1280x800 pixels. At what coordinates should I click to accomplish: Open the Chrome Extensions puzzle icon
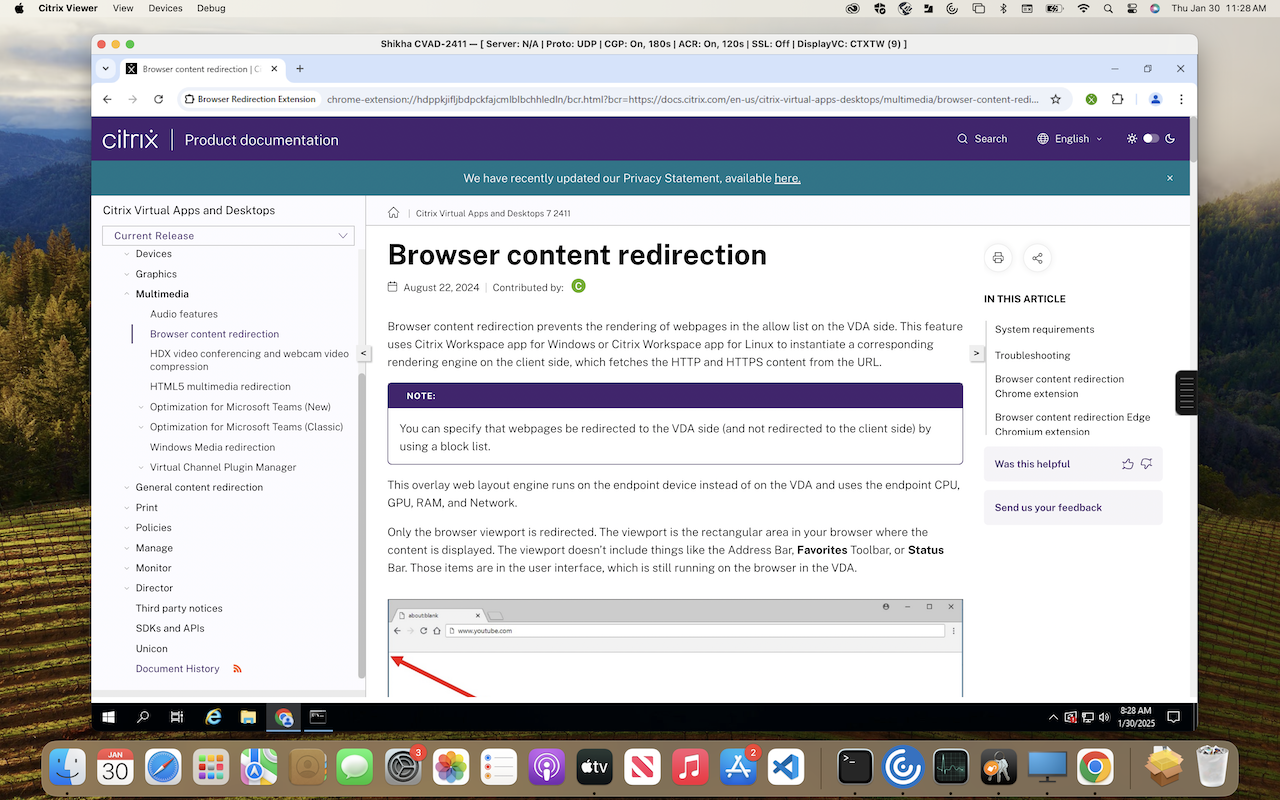(x=1118, y=99)
